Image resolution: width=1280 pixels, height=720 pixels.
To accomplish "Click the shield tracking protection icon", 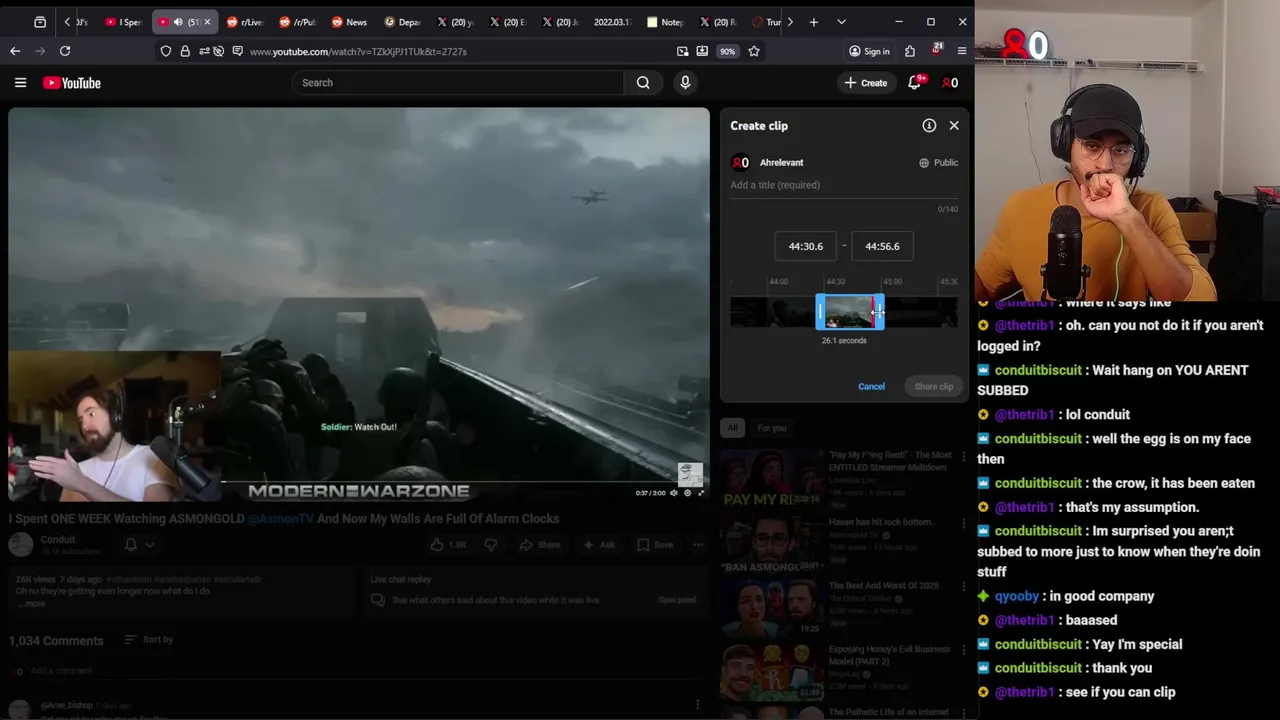I will coord(166,51).
